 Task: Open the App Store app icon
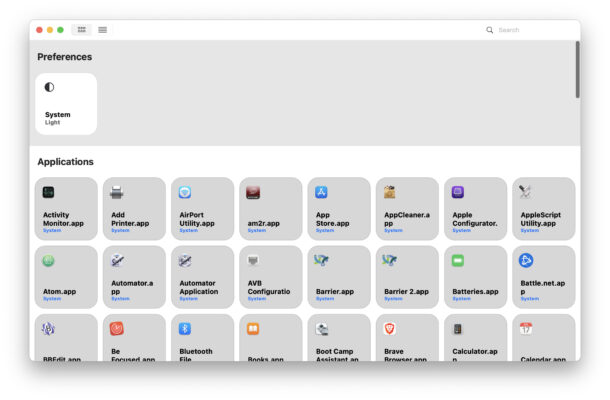pos(321,192)
